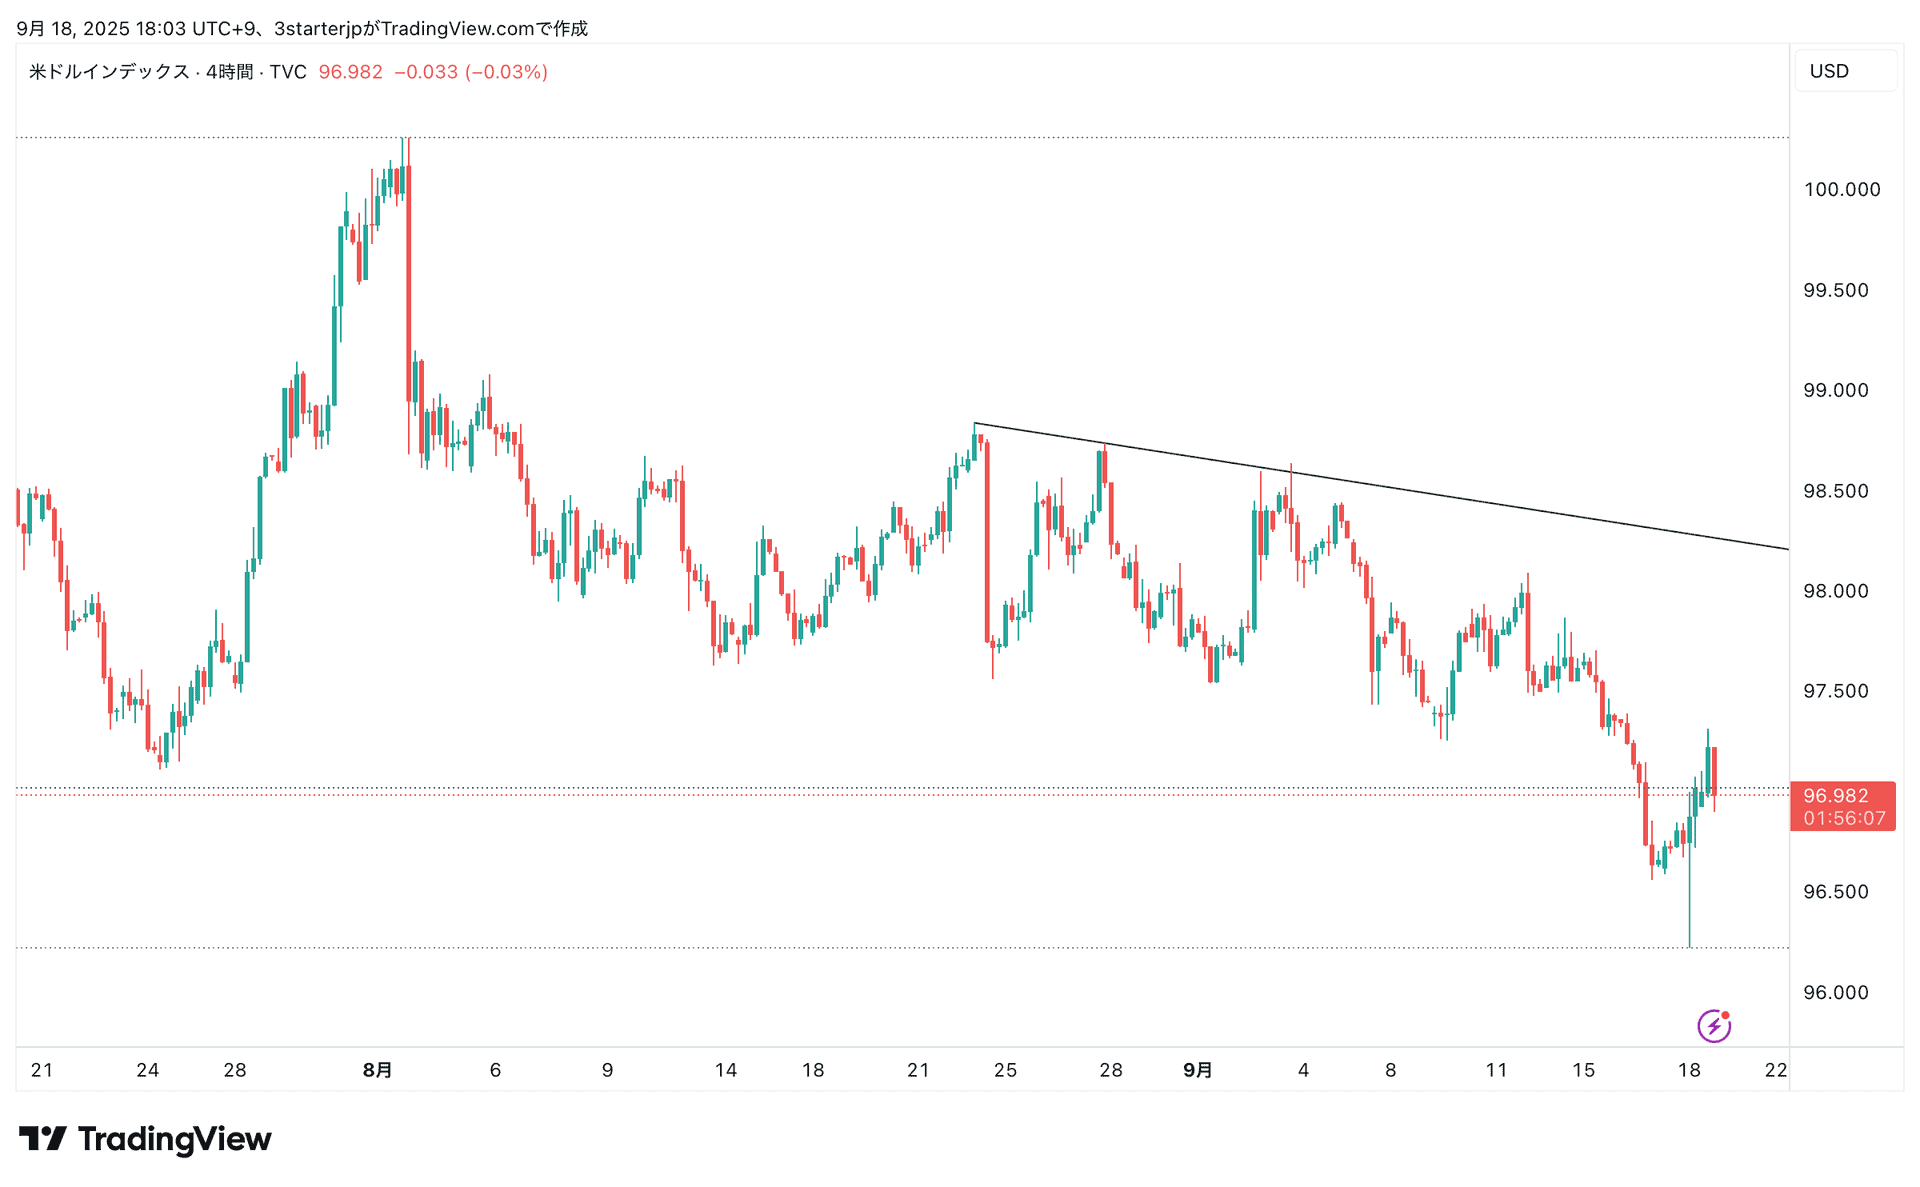Click the 01:56:07 countdown timer label
The image size is (1920, 1187).
[x=1844, y=818]
